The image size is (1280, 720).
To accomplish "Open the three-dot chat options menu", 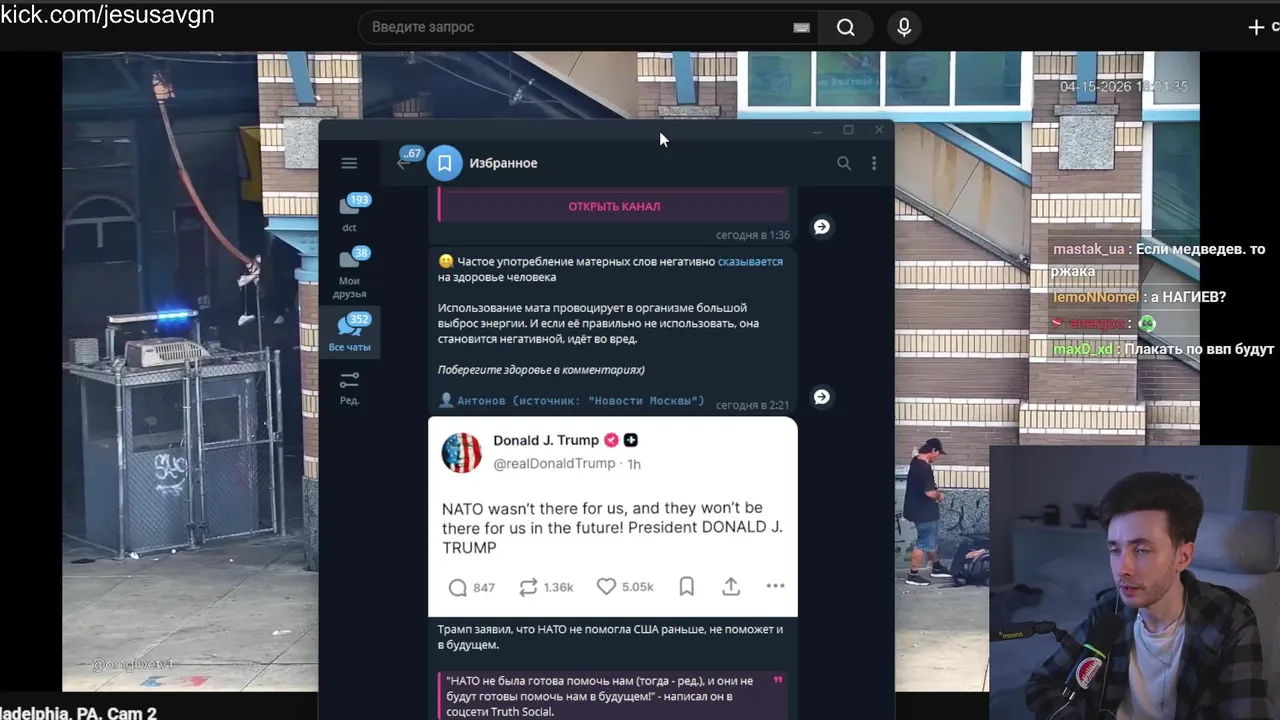I will 874,163.
